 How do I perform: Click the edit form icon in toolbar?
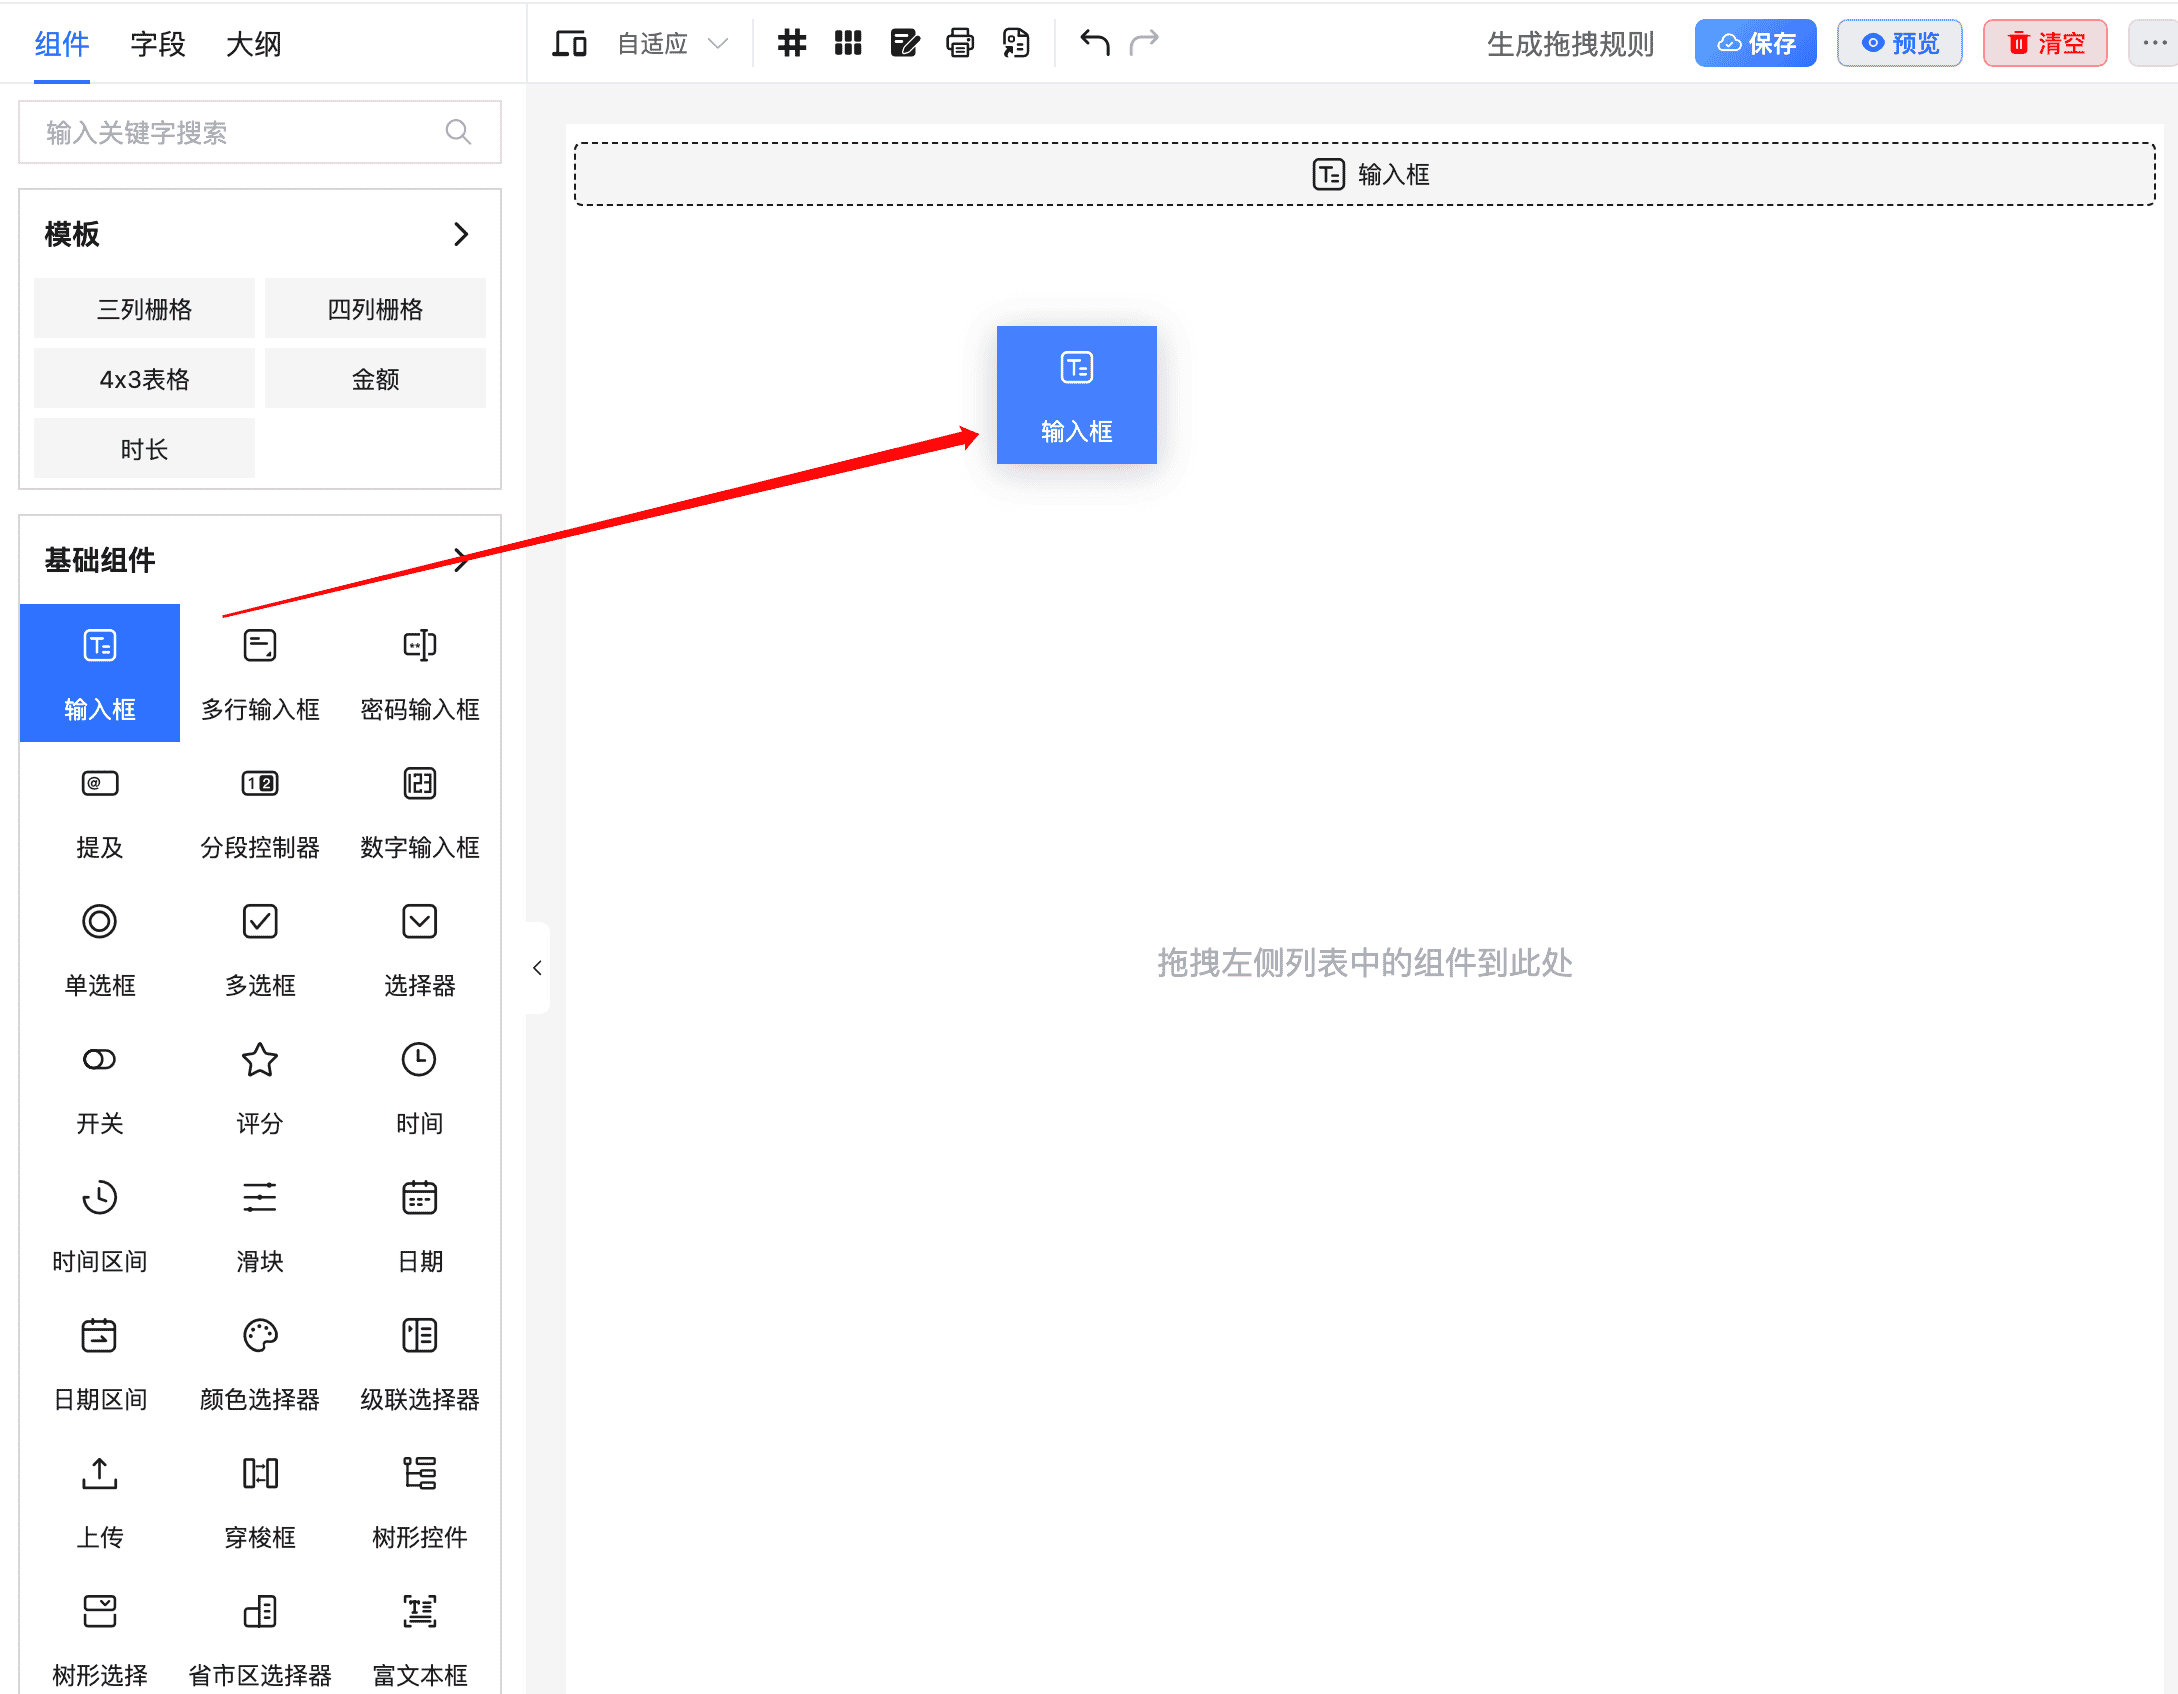pyautogui.click(x=905, y=43)
